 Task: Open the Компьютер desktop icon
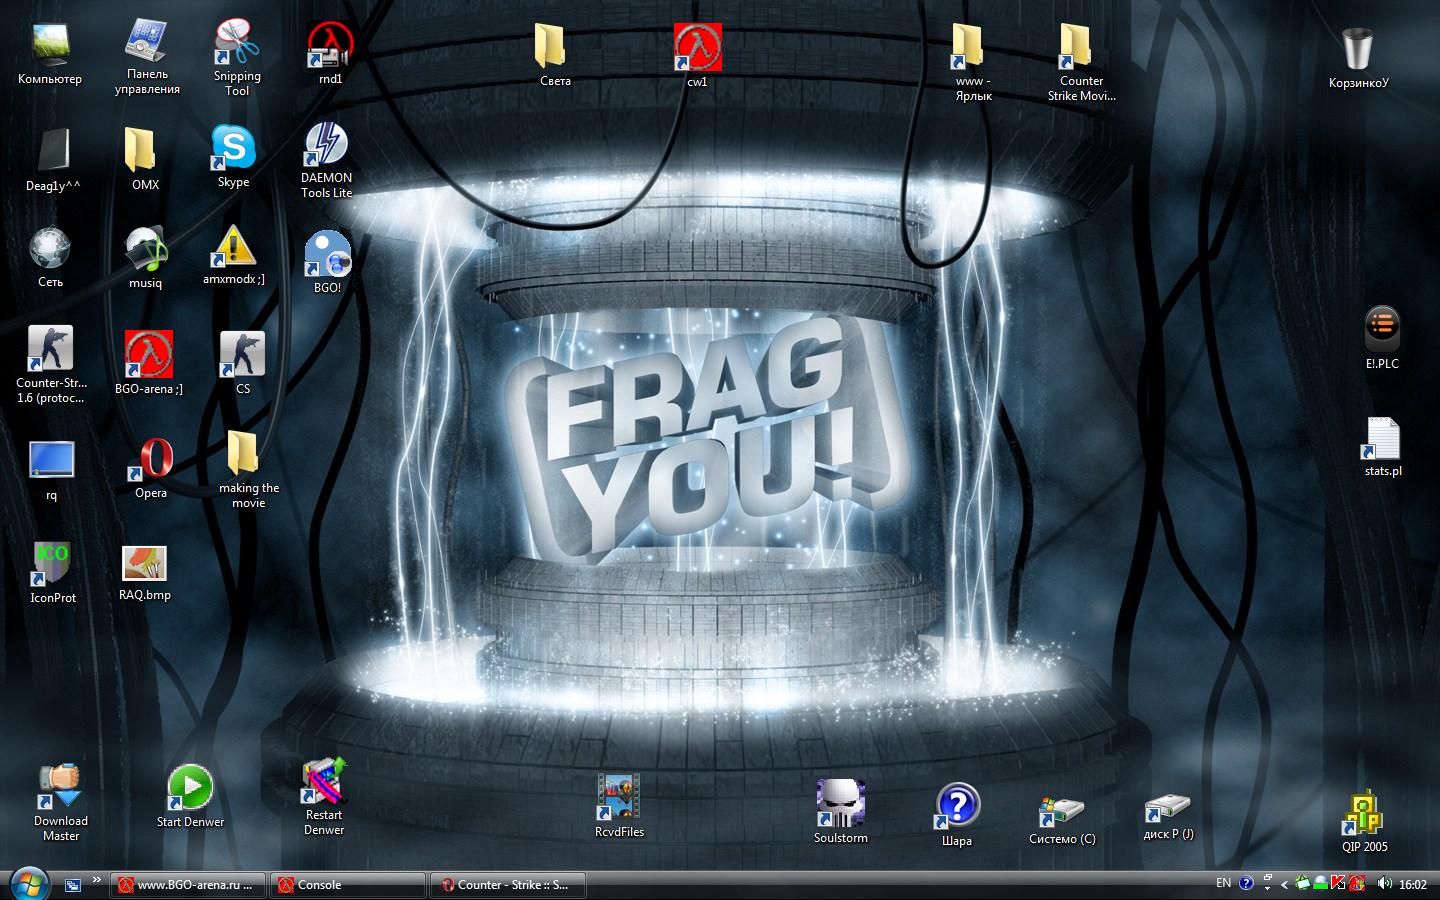[50, 54]
